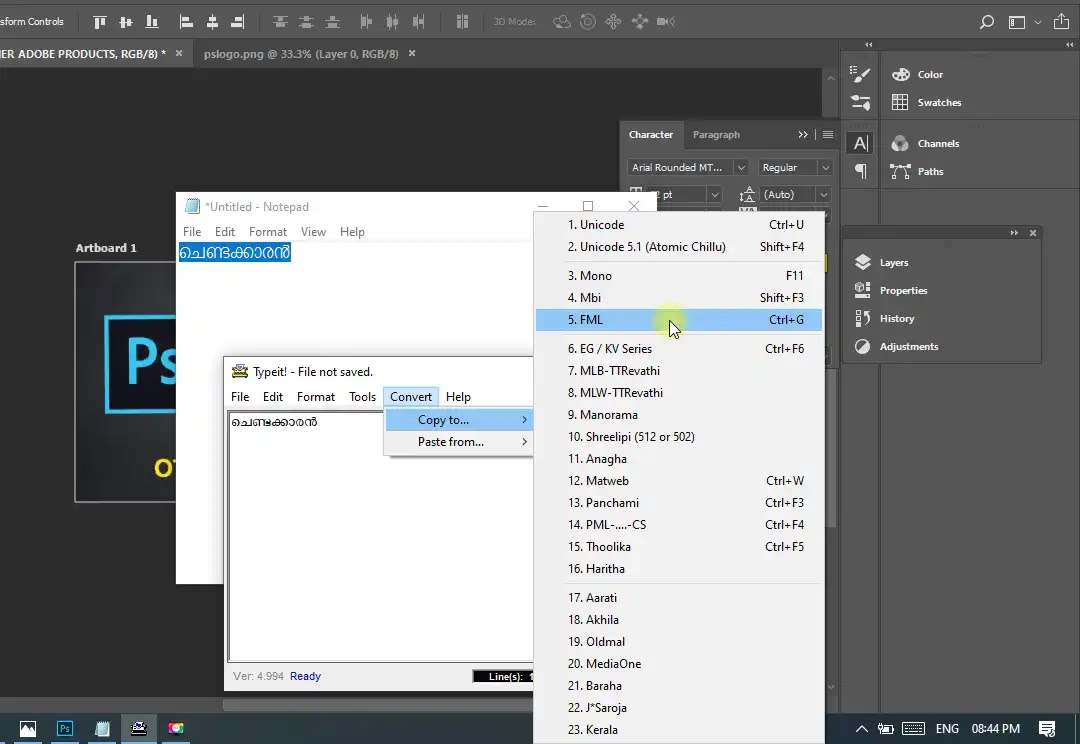Open Notepad Format menu
This screenshot has height=744, width=1080.
pos(267,232)
